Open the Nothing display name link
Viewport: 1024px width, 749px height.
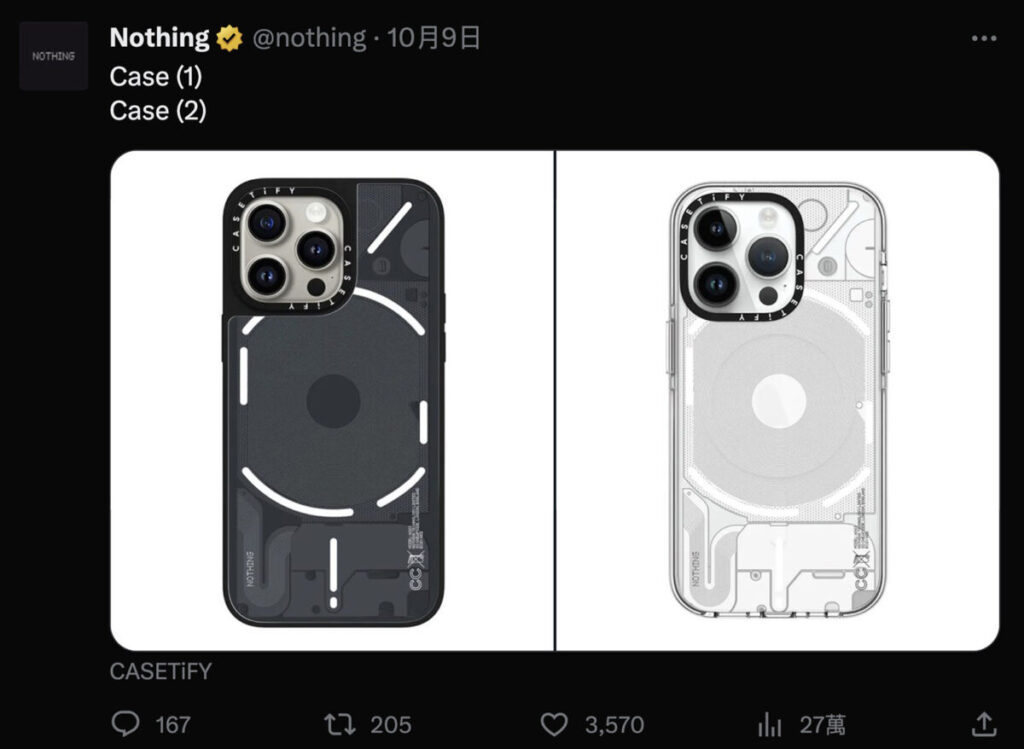pos(159,38)
